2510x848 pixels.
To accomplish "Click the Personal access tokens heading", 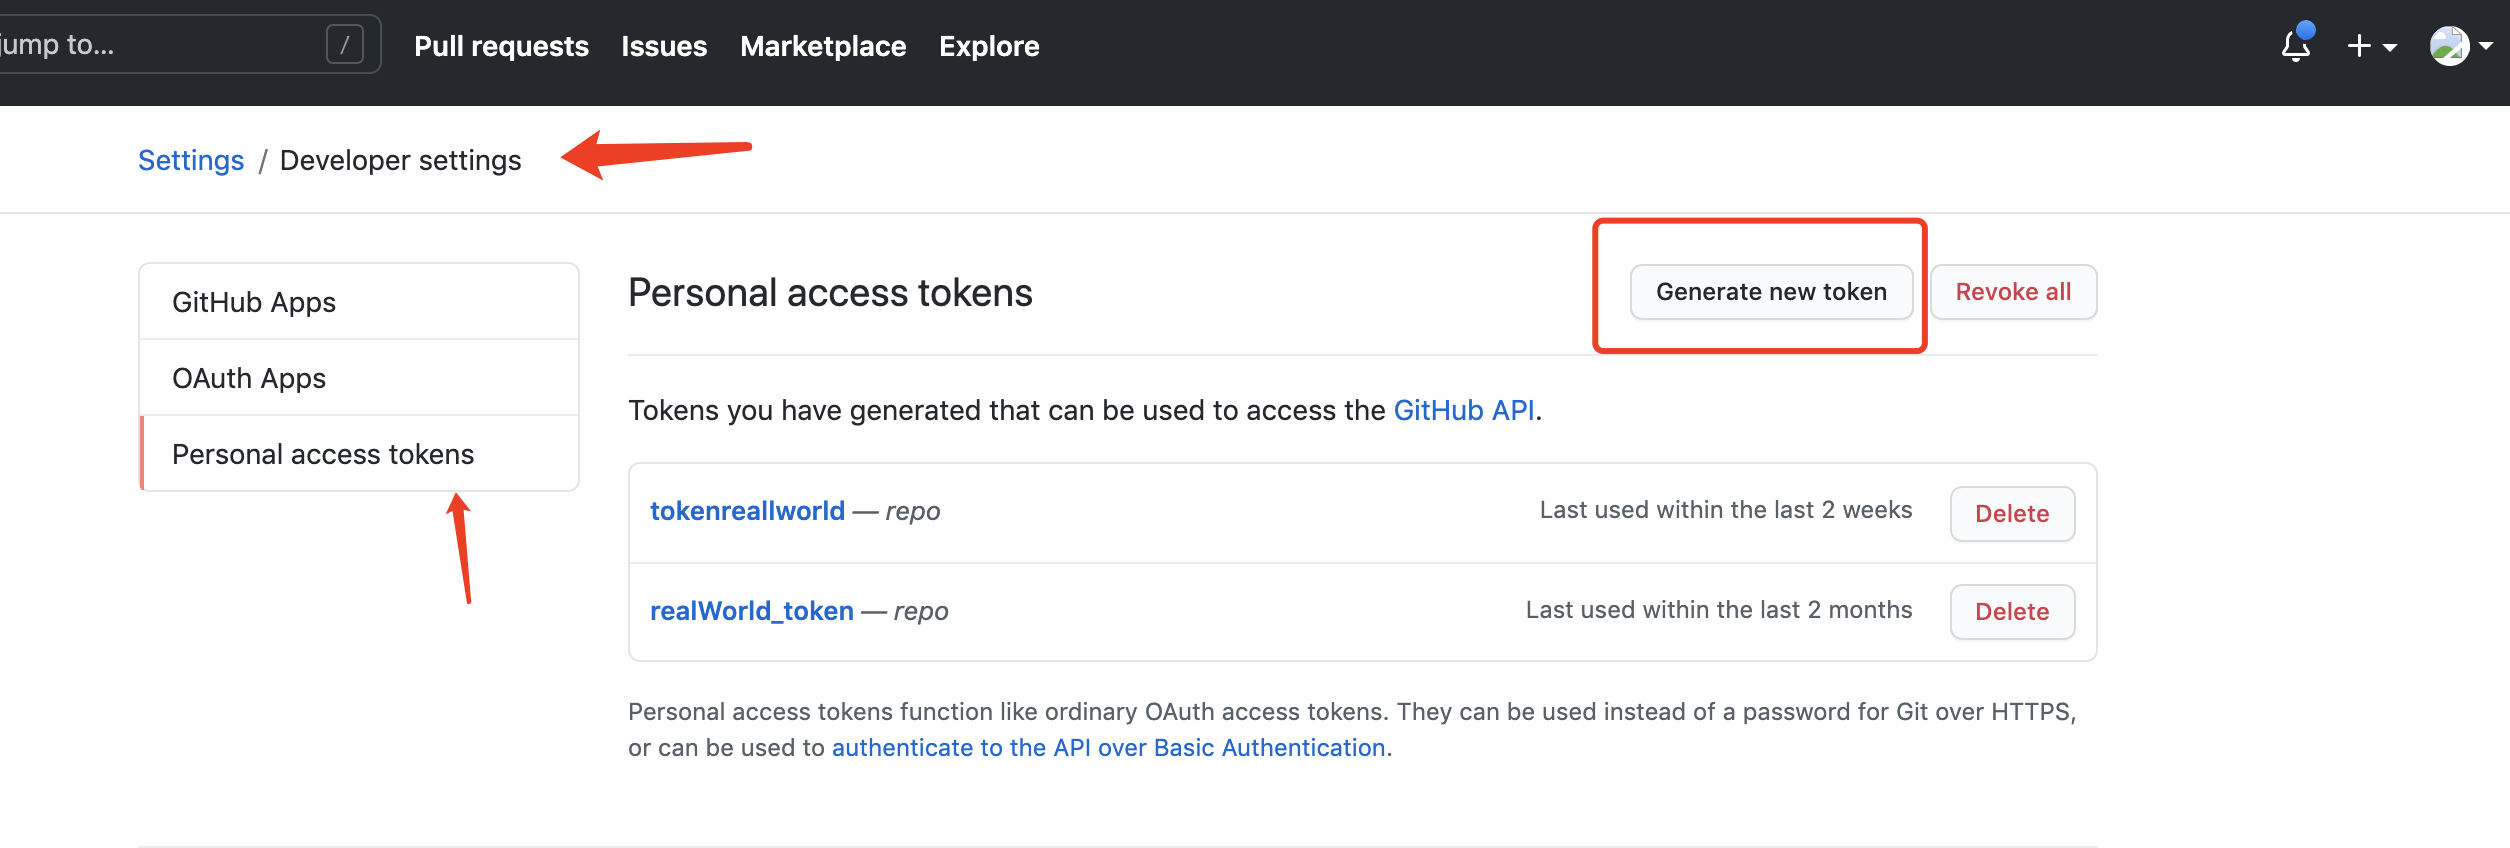I will [830, 293].
